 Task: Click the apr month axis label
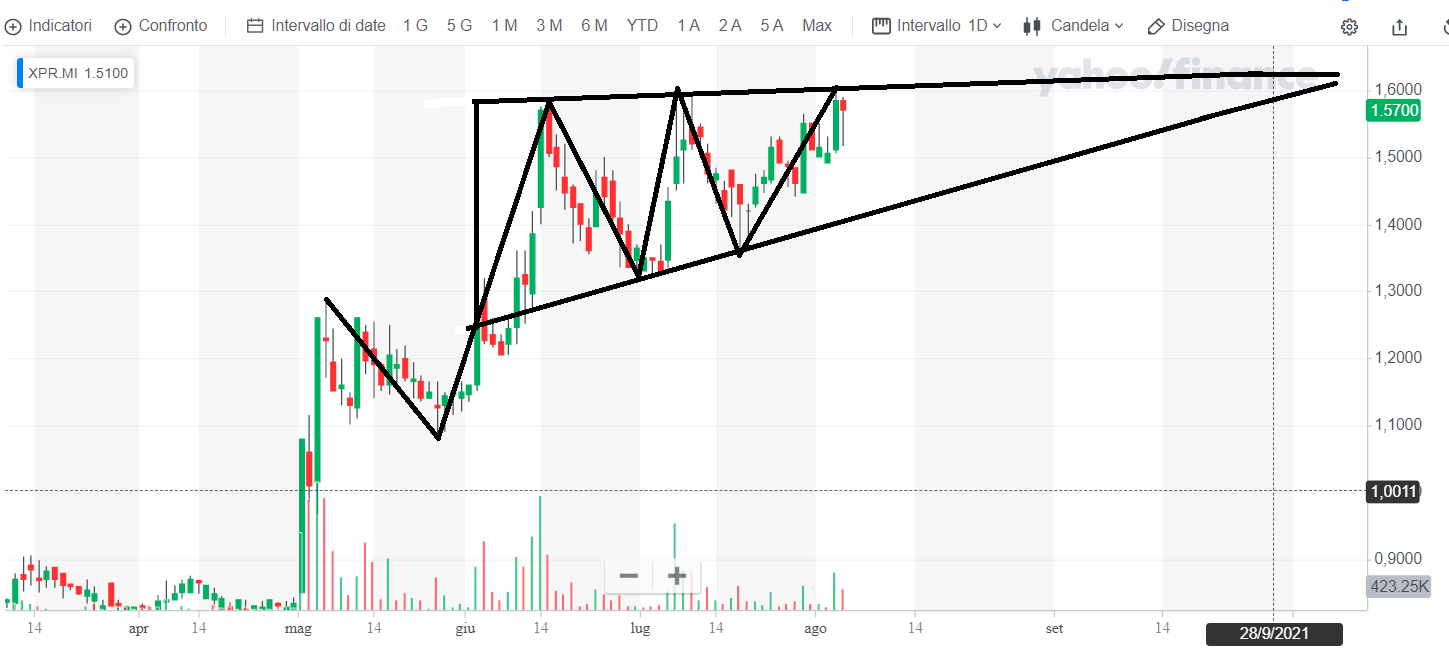(139, 629)
